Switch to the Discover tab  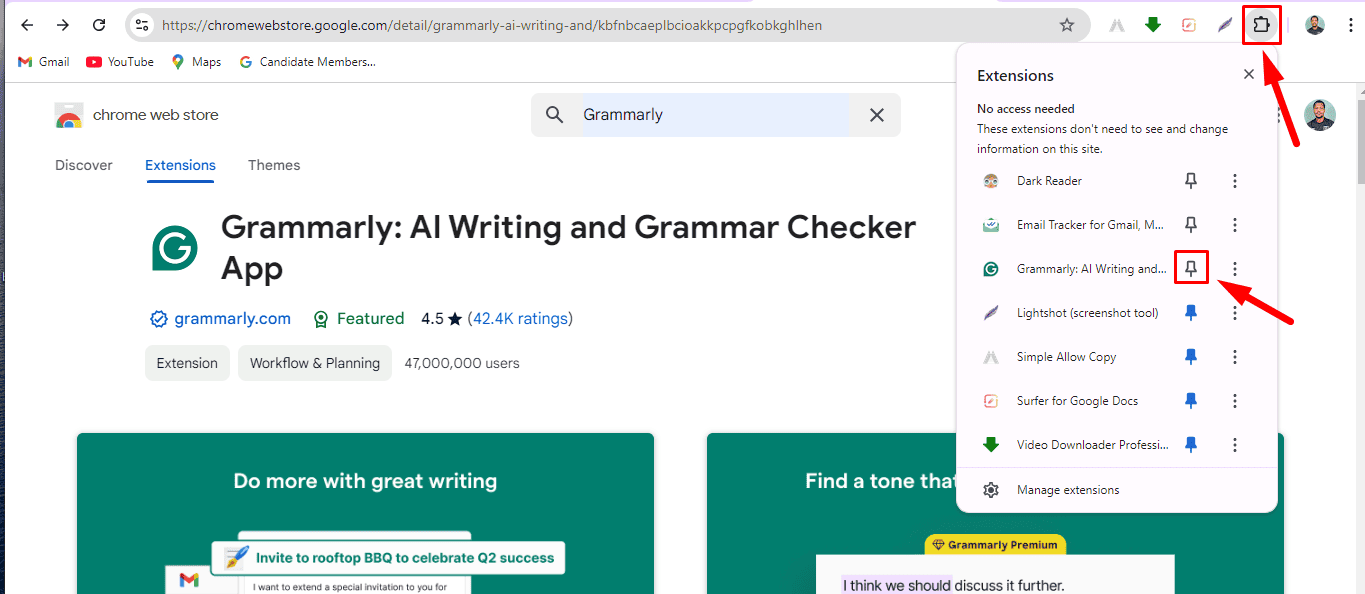click(84, 165)
